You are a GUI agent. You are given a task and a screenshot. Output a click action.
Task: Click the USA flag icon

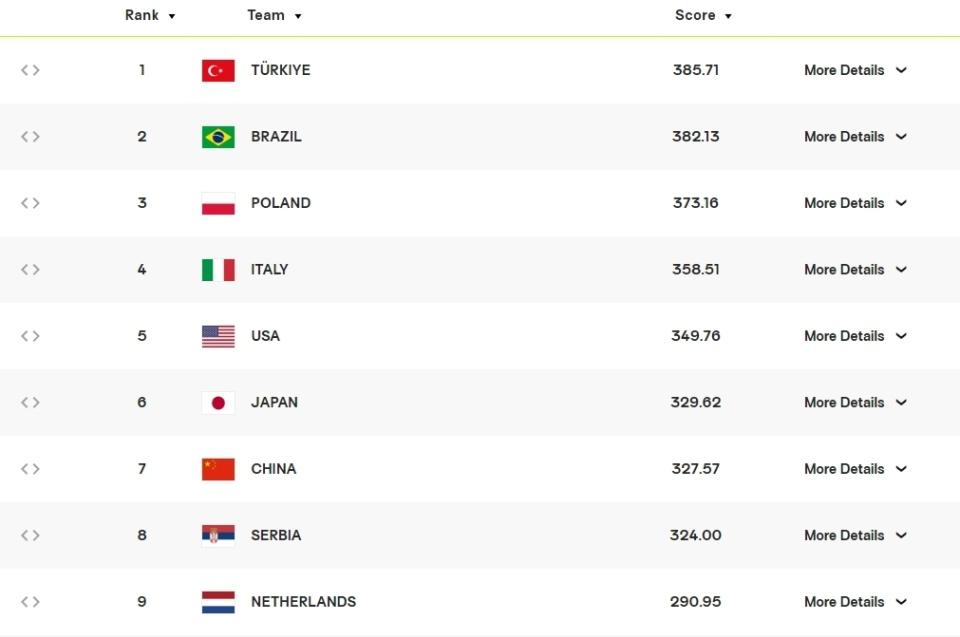(x=218, y=336)
